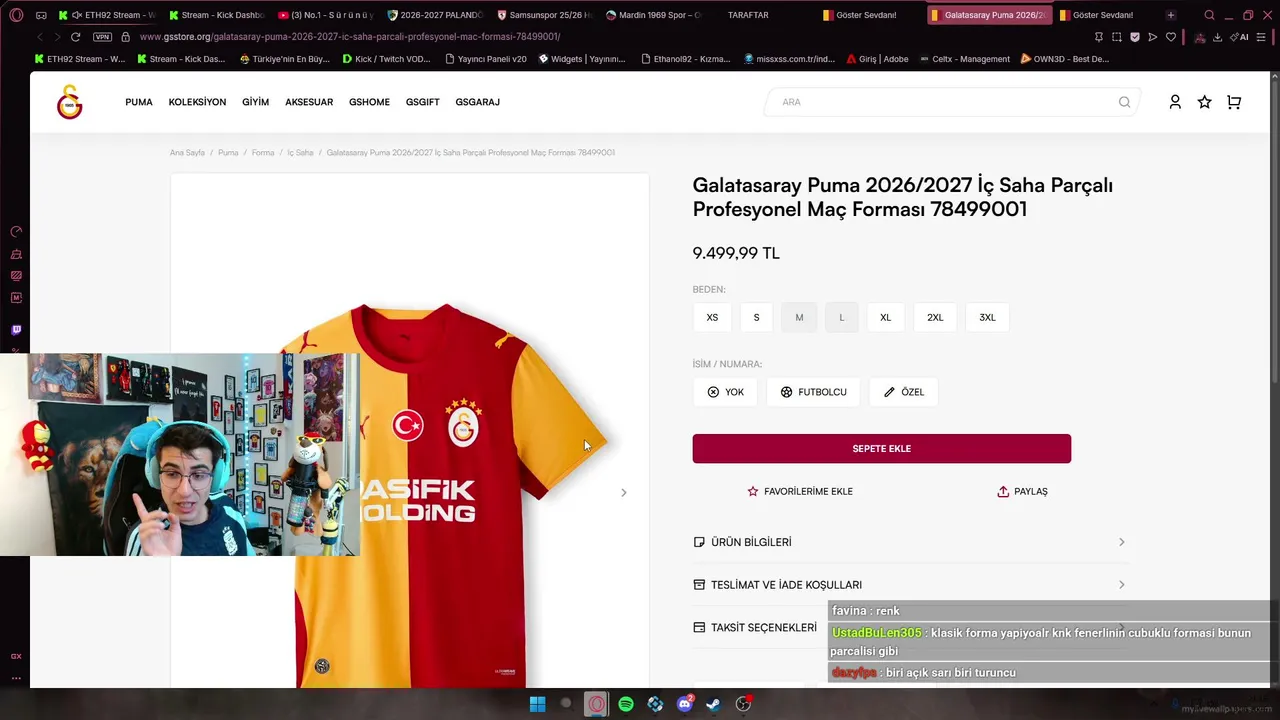Expand ÜRÜN BİLGİLERİ section

tap(910, 542)
